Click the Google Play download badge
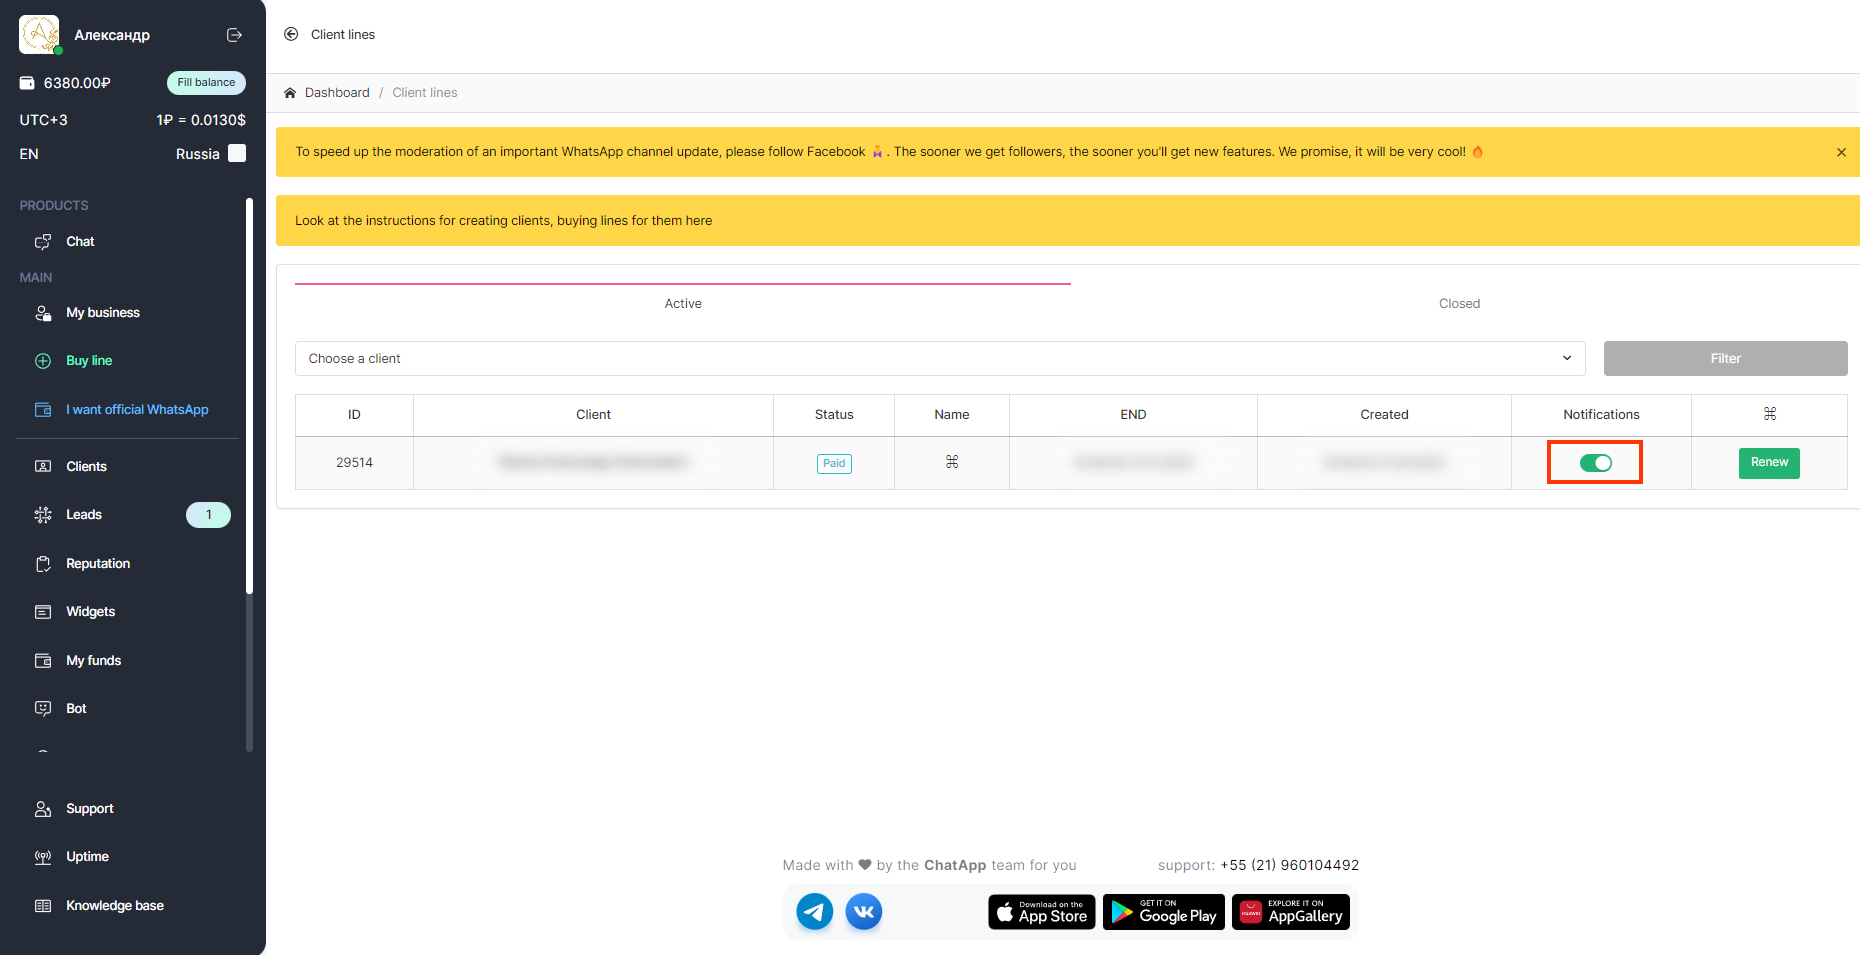Viewport: 1860px width, 955px height. pos(1163,912)
